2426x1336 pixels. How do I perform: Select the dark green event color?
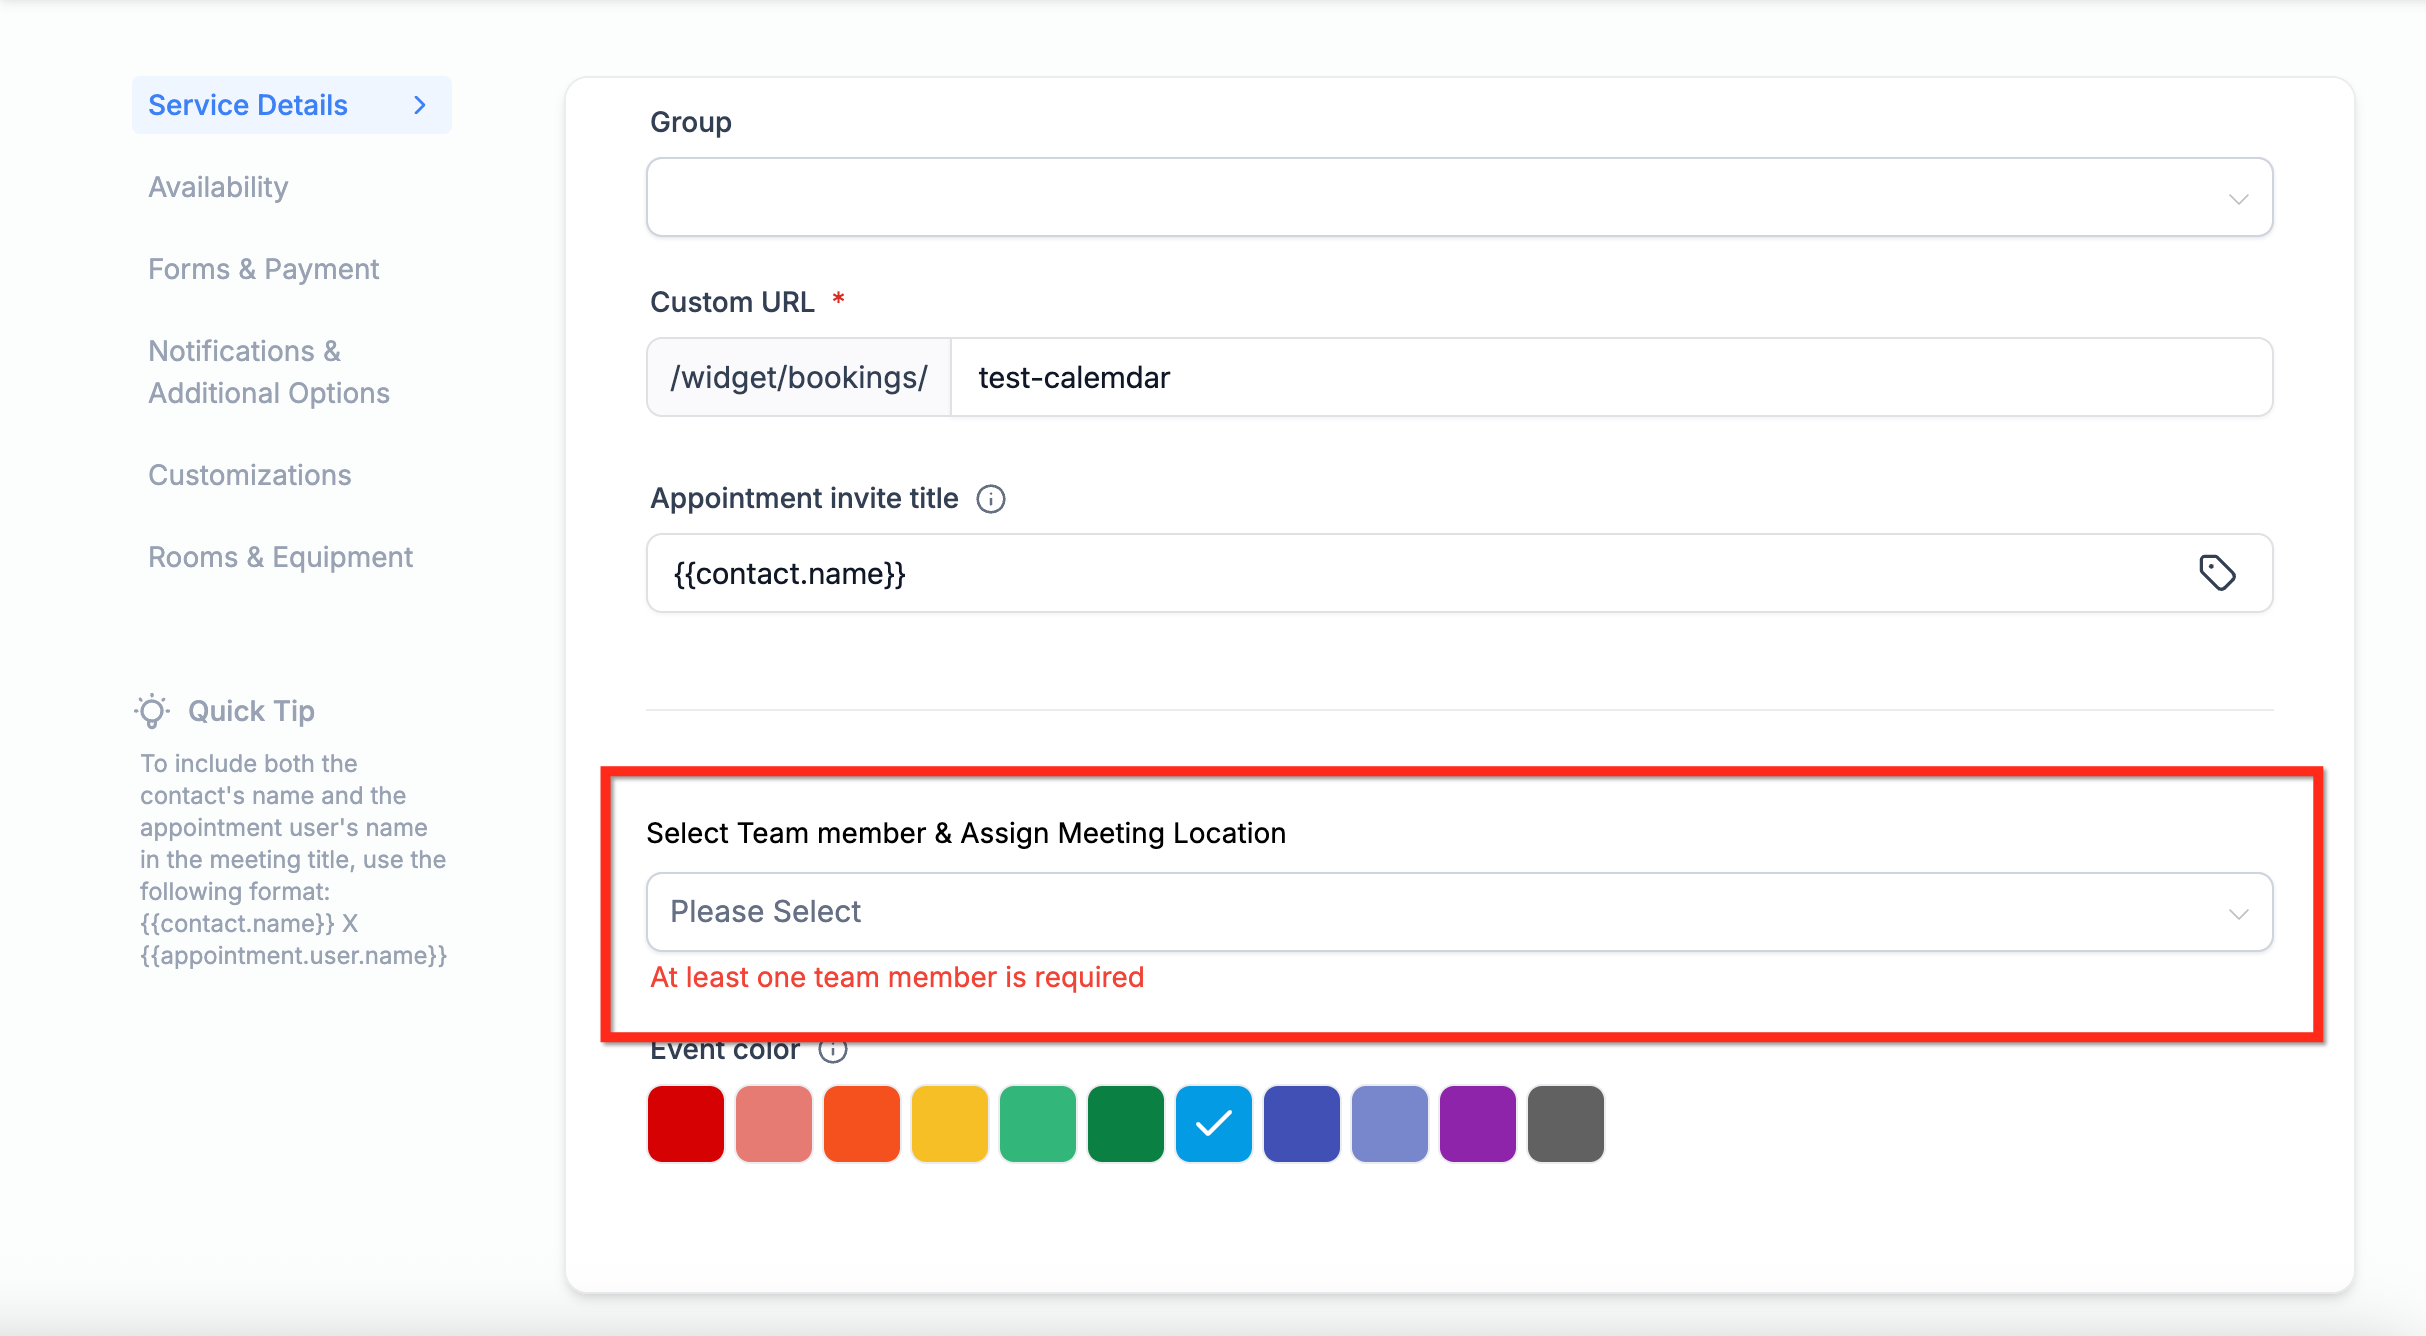point(1125,1124)
